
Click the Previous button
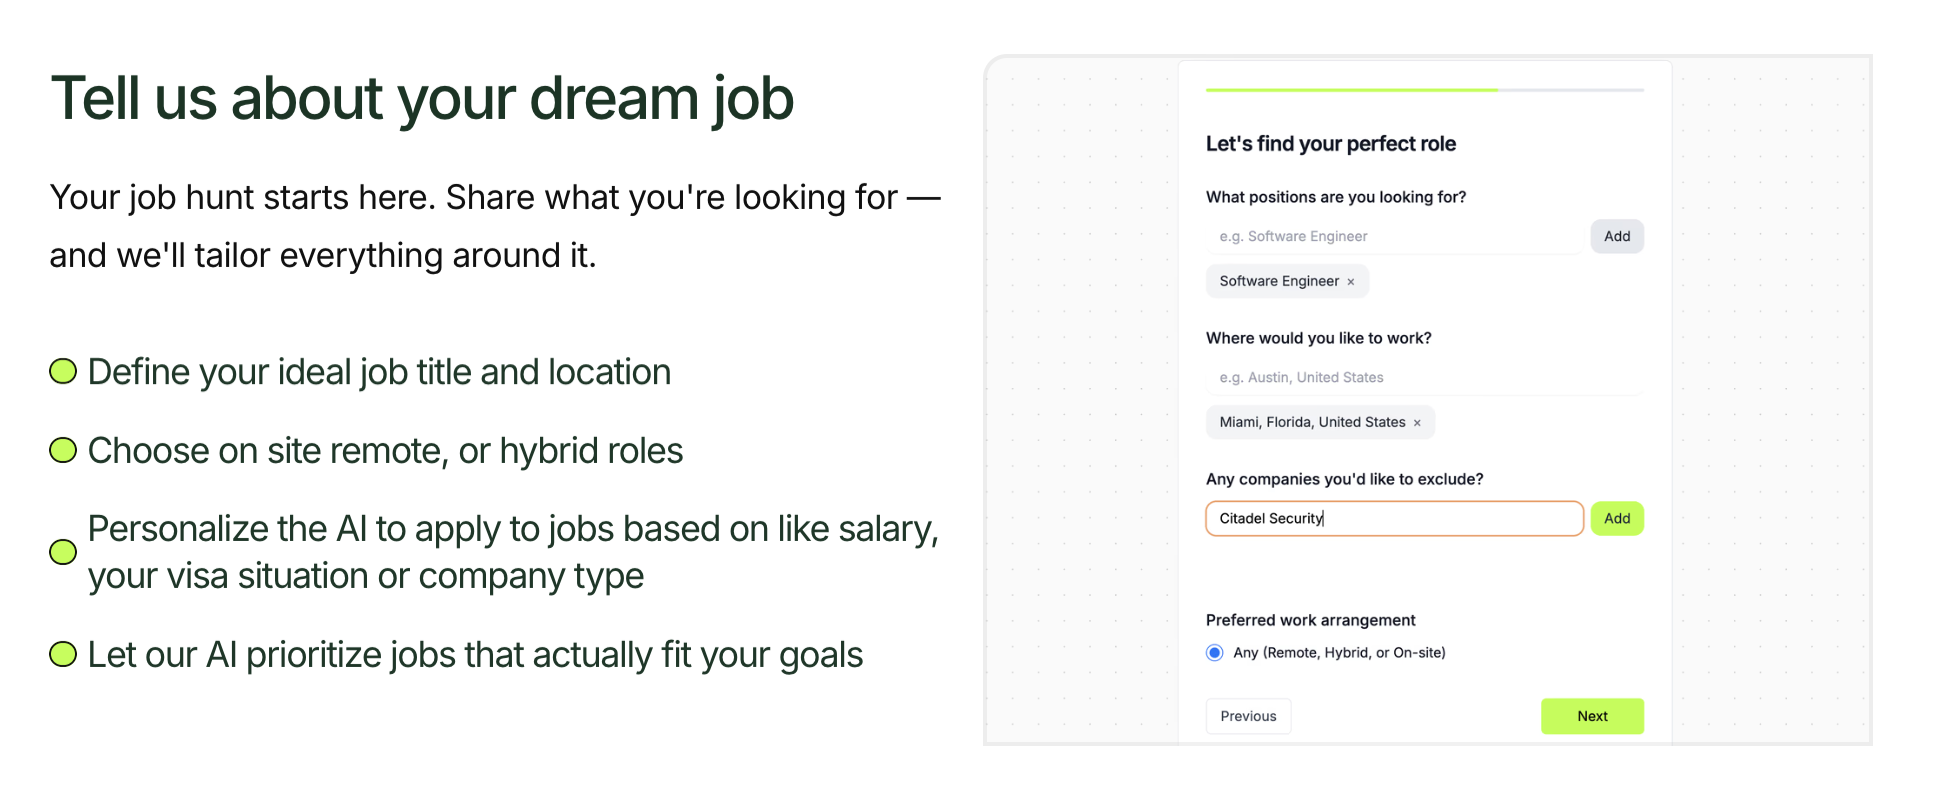(x=1248, y=716)
